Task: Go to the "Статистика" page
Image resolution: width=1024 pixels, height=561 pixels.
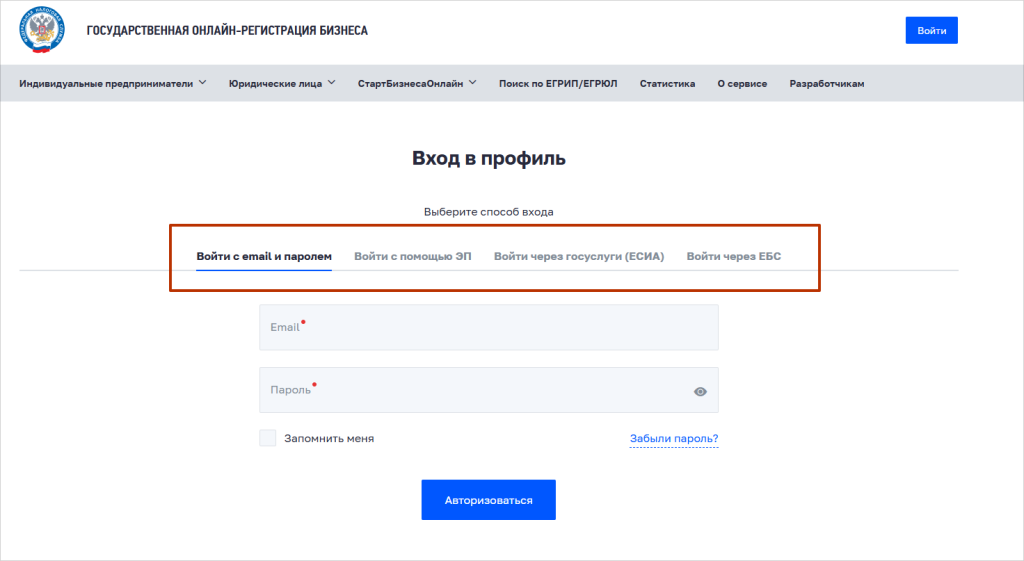Action: click(667, 83)
